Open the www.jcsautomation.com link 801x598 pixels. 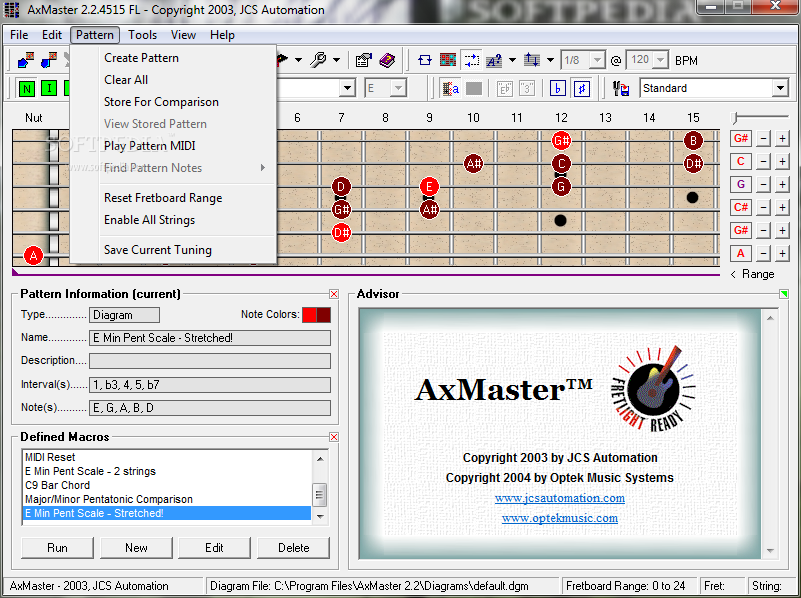click(559, 498)
